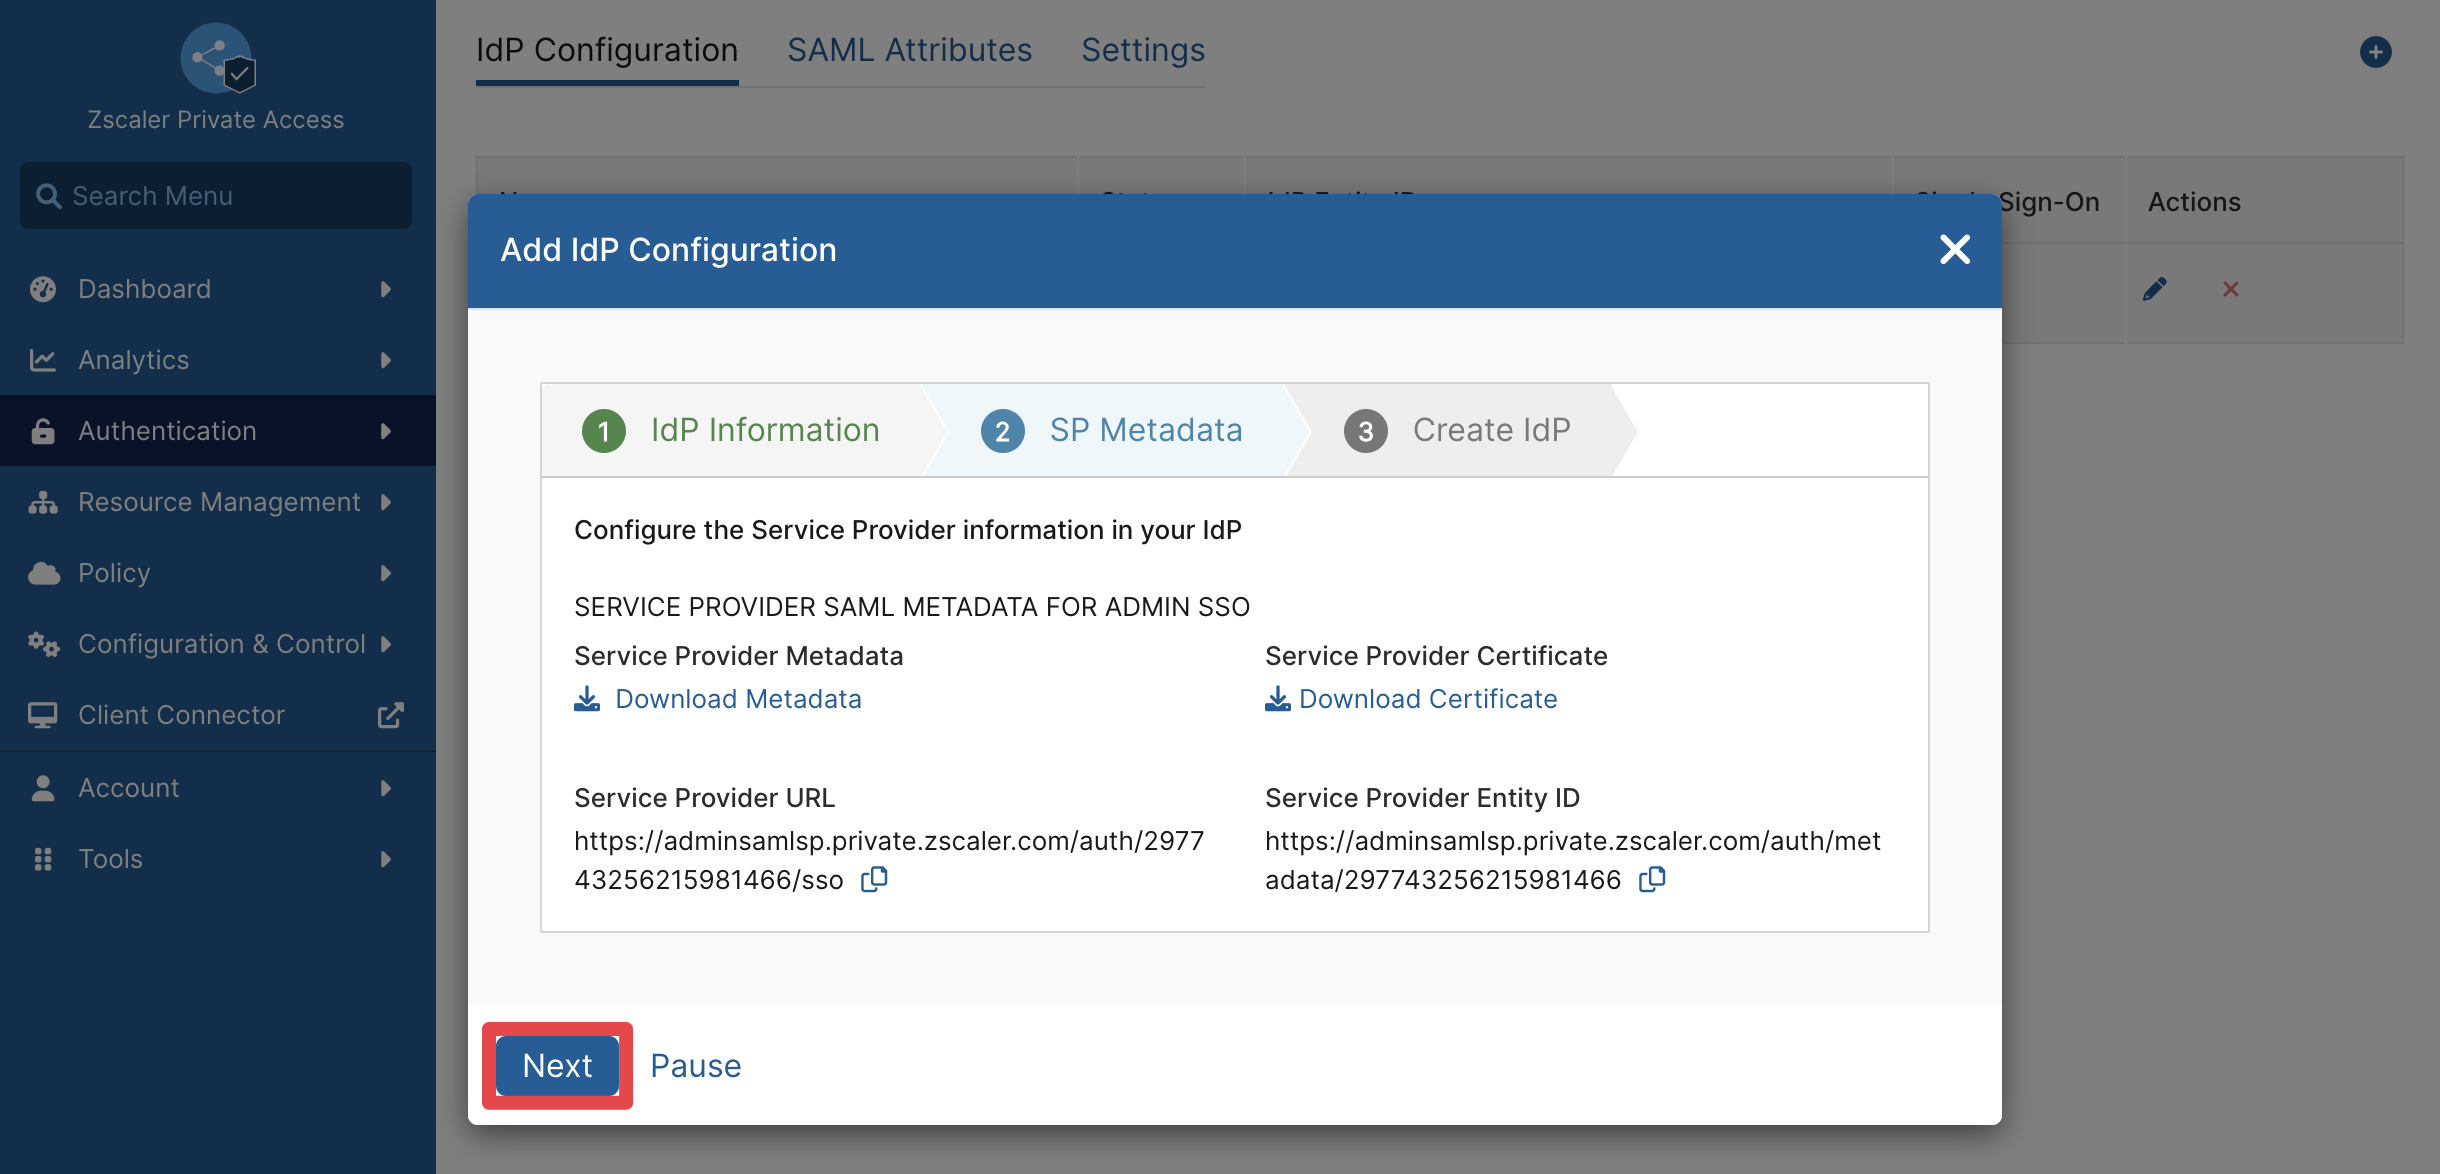Expand the Tools sidebar arrow
This screenshot has height=1174, width=2440.
(x=386, y=859)
